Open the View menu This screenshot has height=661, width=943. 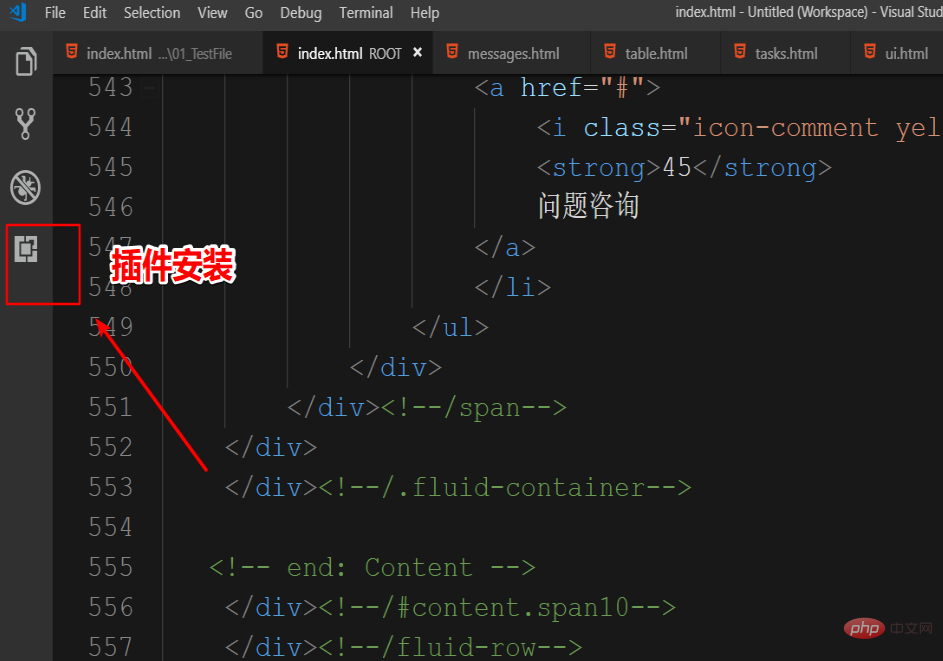pos(212,13)
